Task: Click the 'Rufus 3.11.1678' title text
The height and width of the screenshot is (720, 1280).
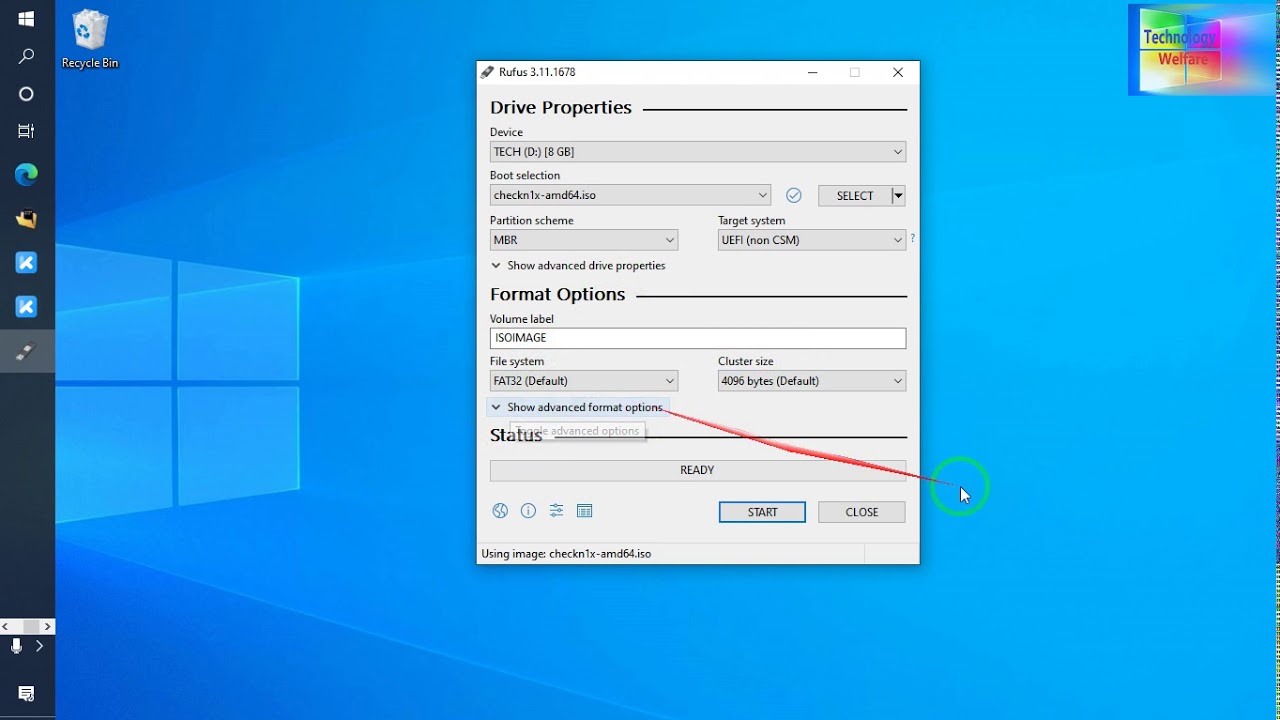Action: tap(538, 72)
